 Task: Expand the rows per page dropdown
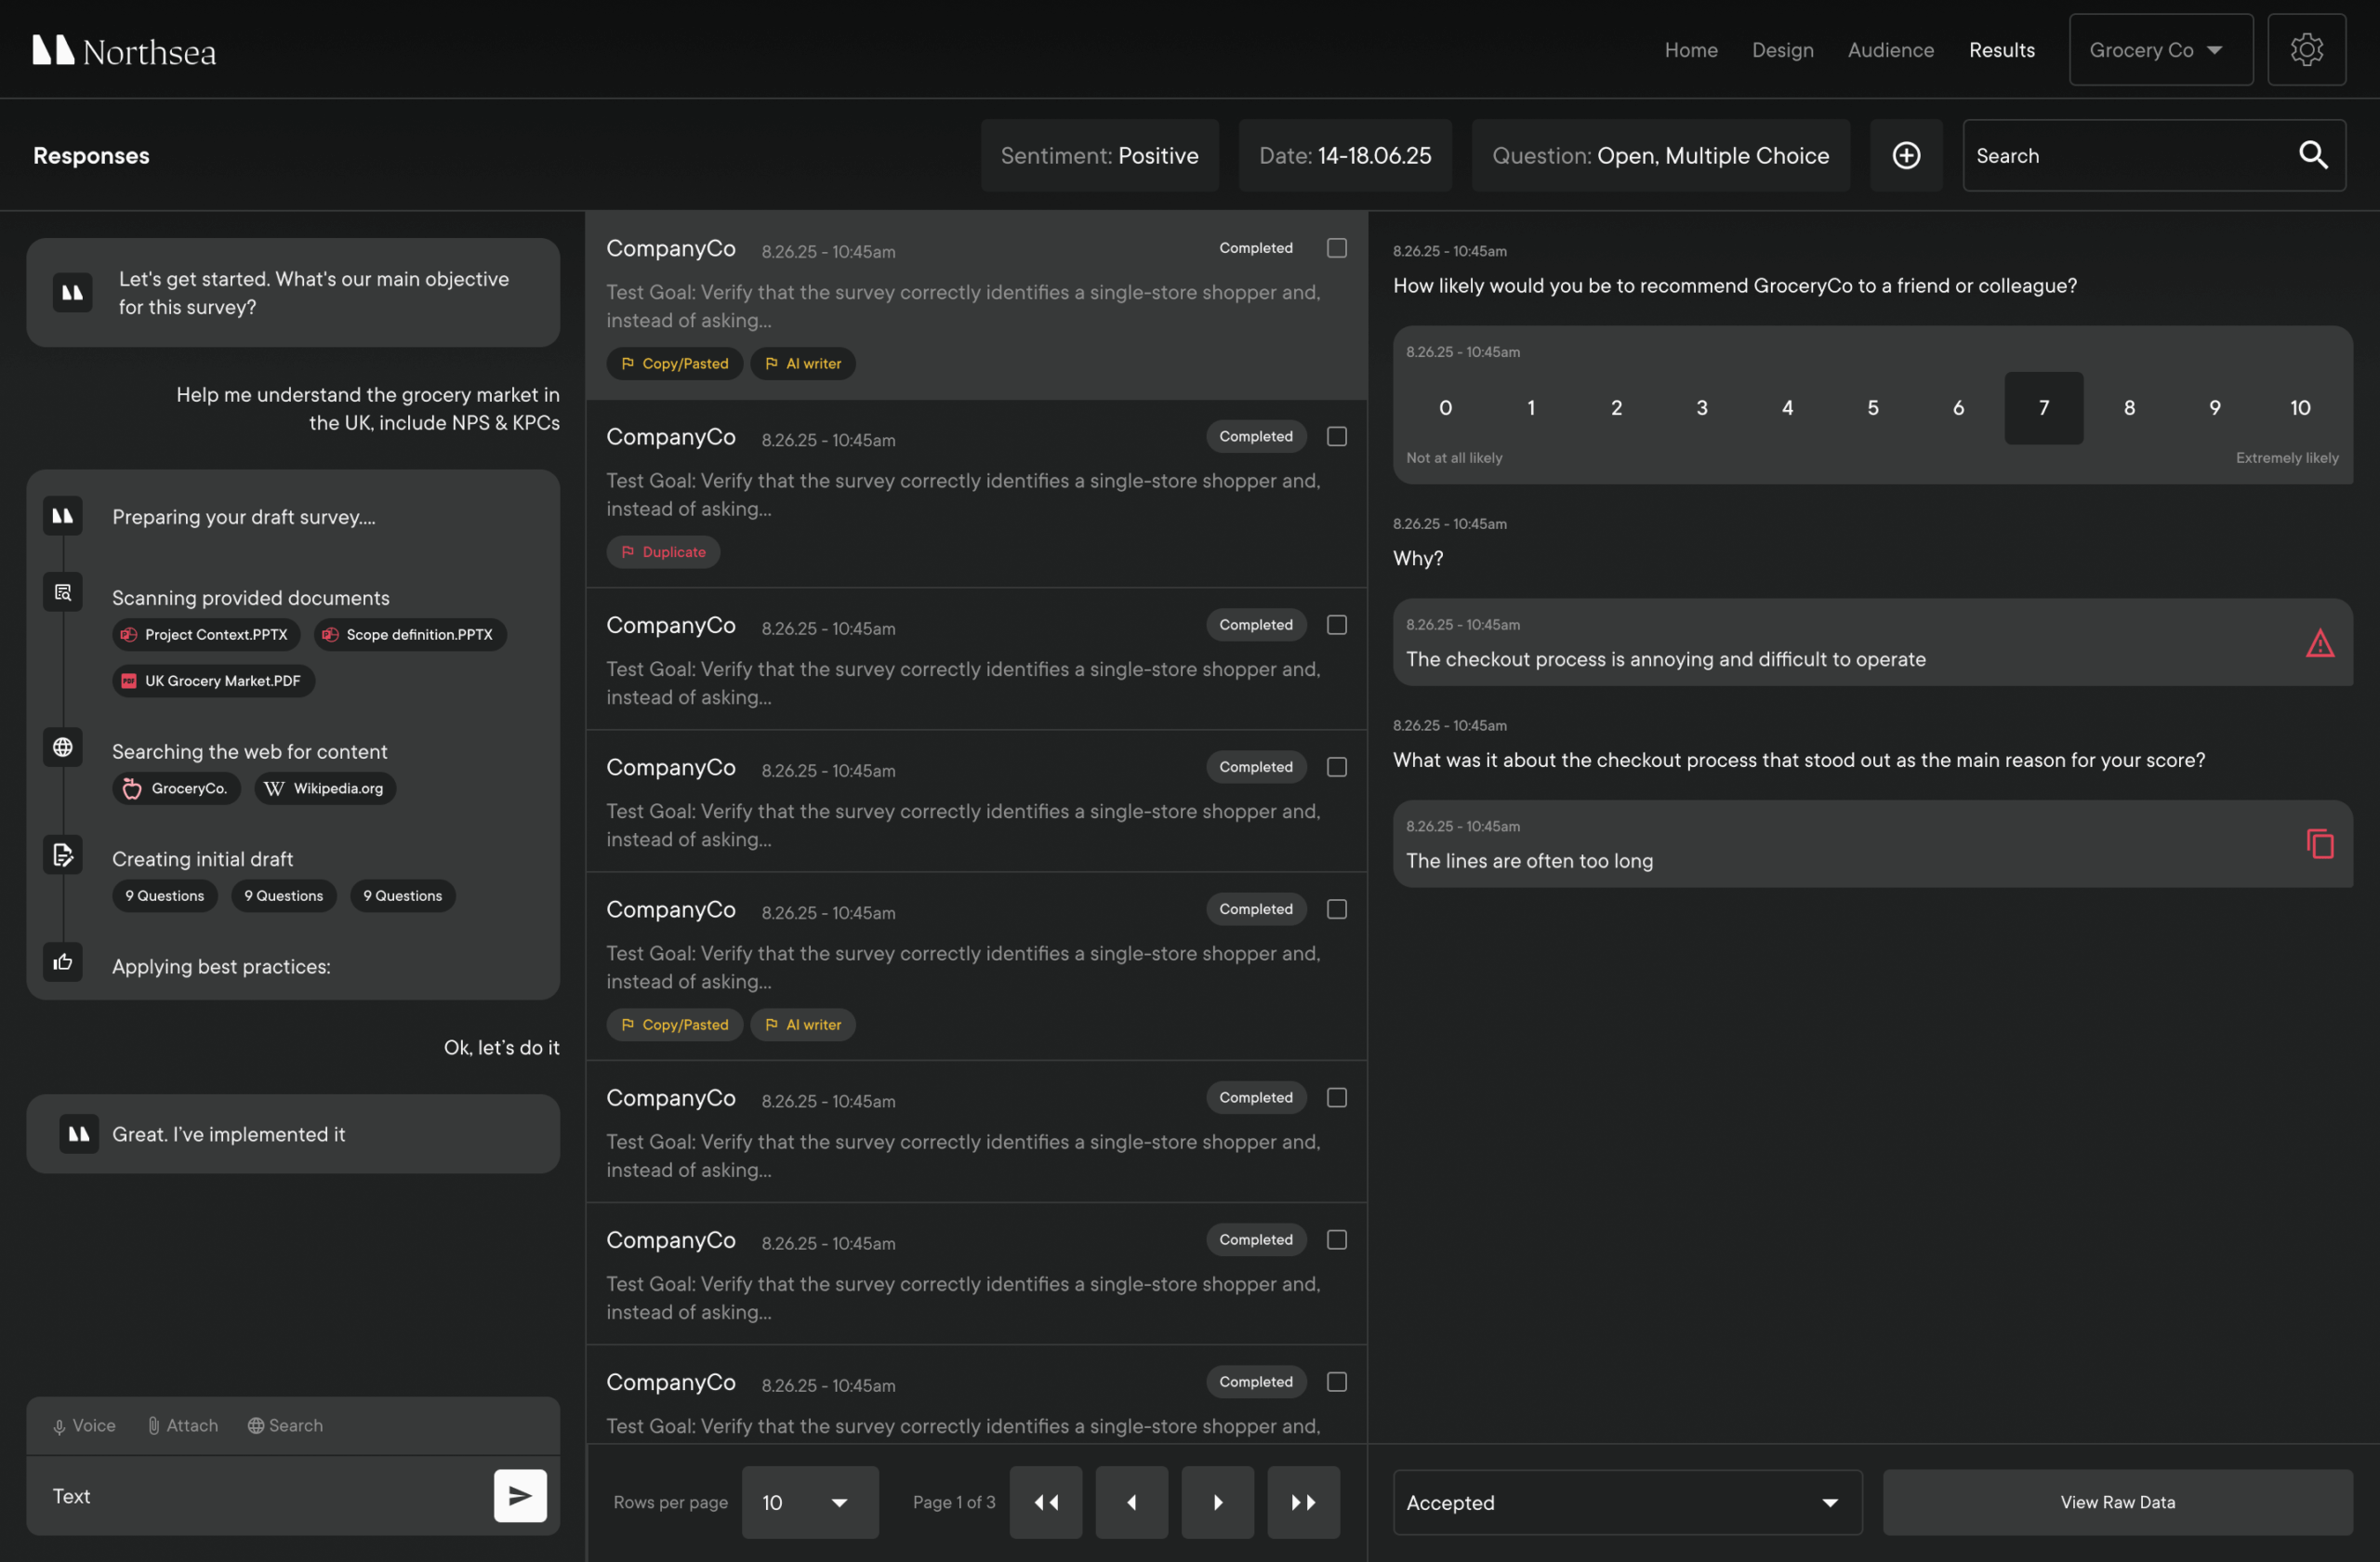809,1502
